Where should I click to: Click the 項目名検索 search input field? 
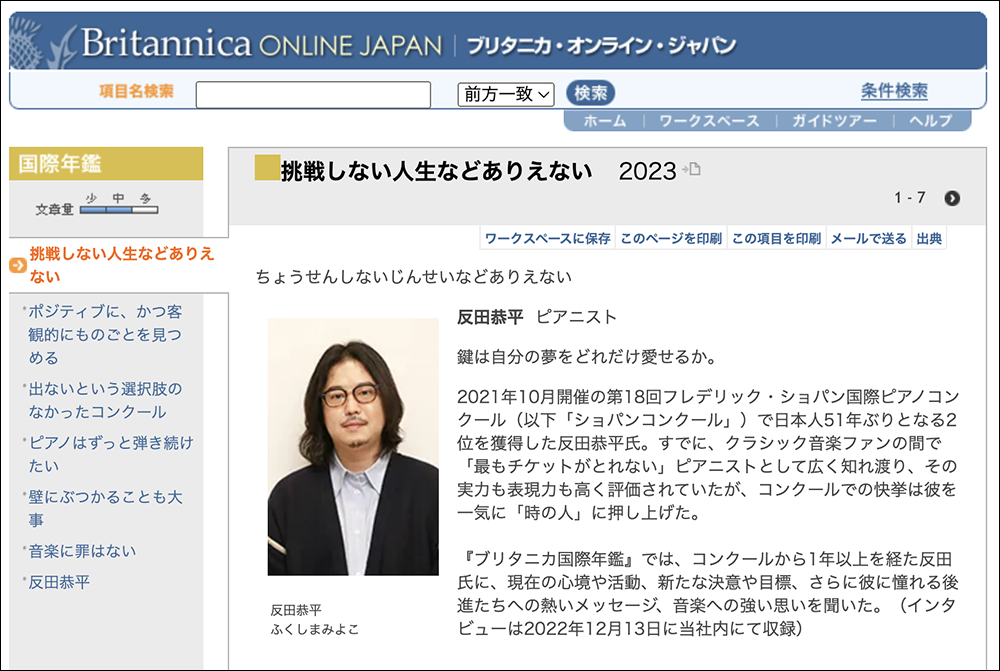pyautogui.click(x=313, y=95)
